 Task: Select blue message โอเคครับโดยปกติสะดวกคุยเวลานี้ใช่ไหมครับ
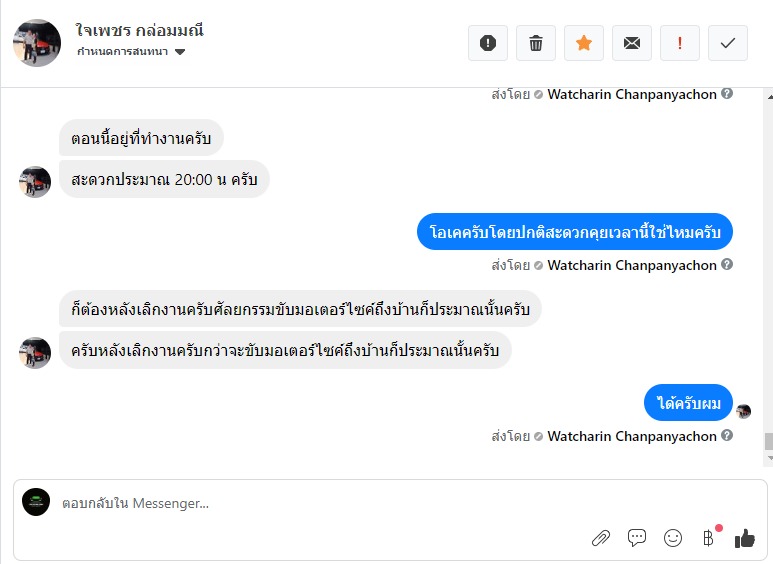575,232
